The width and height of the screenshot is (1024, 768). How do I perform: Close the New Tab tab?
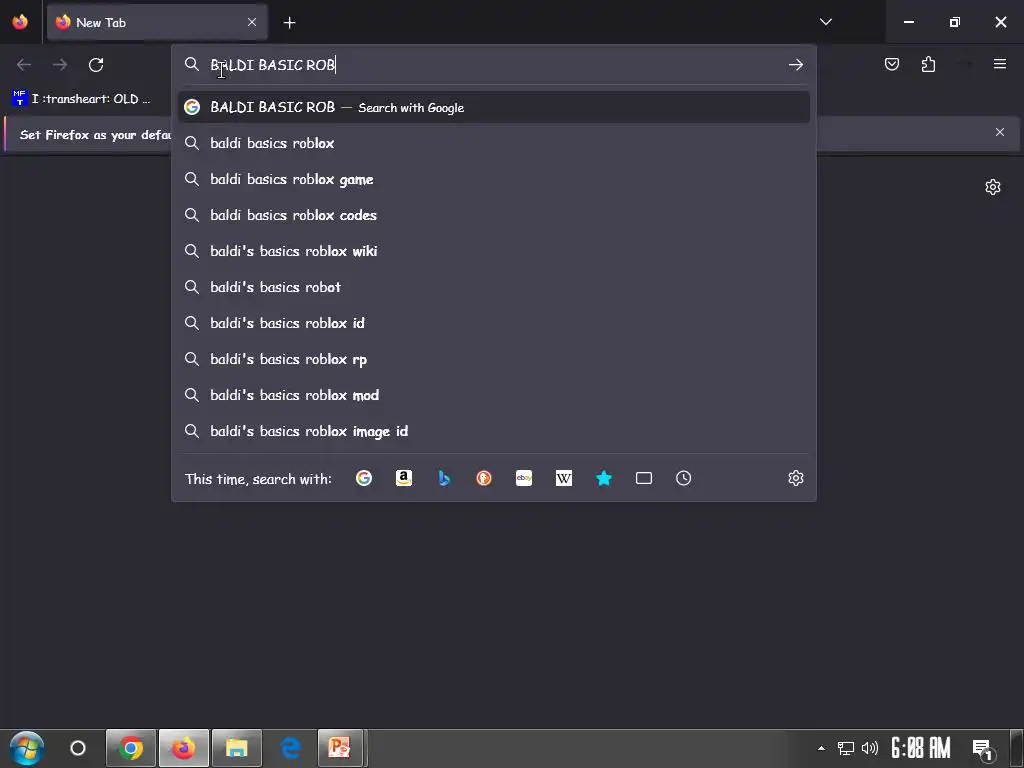coord(251,22)
